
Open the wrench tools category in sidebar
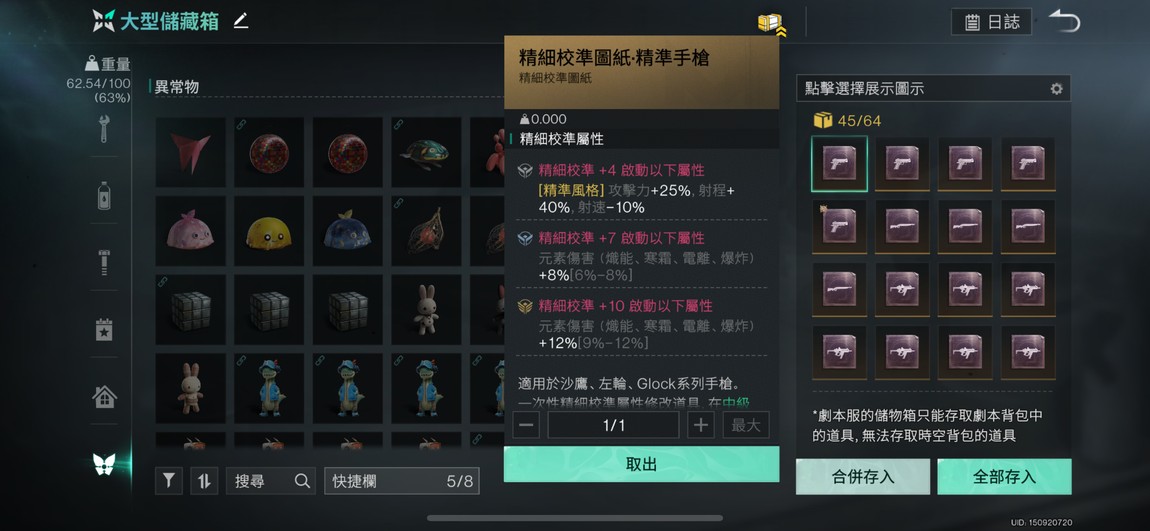tap(104, 128)
